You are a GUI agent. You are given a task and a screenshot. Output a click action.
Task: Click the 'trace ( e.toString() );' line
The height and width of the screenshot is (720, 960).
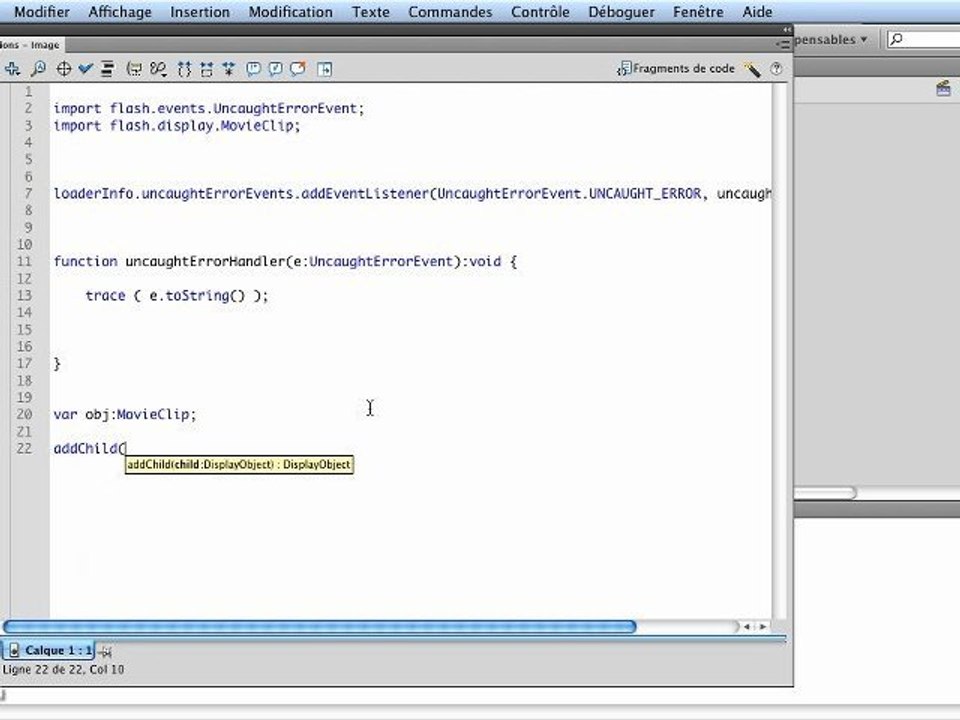click(x=177, y=296)
